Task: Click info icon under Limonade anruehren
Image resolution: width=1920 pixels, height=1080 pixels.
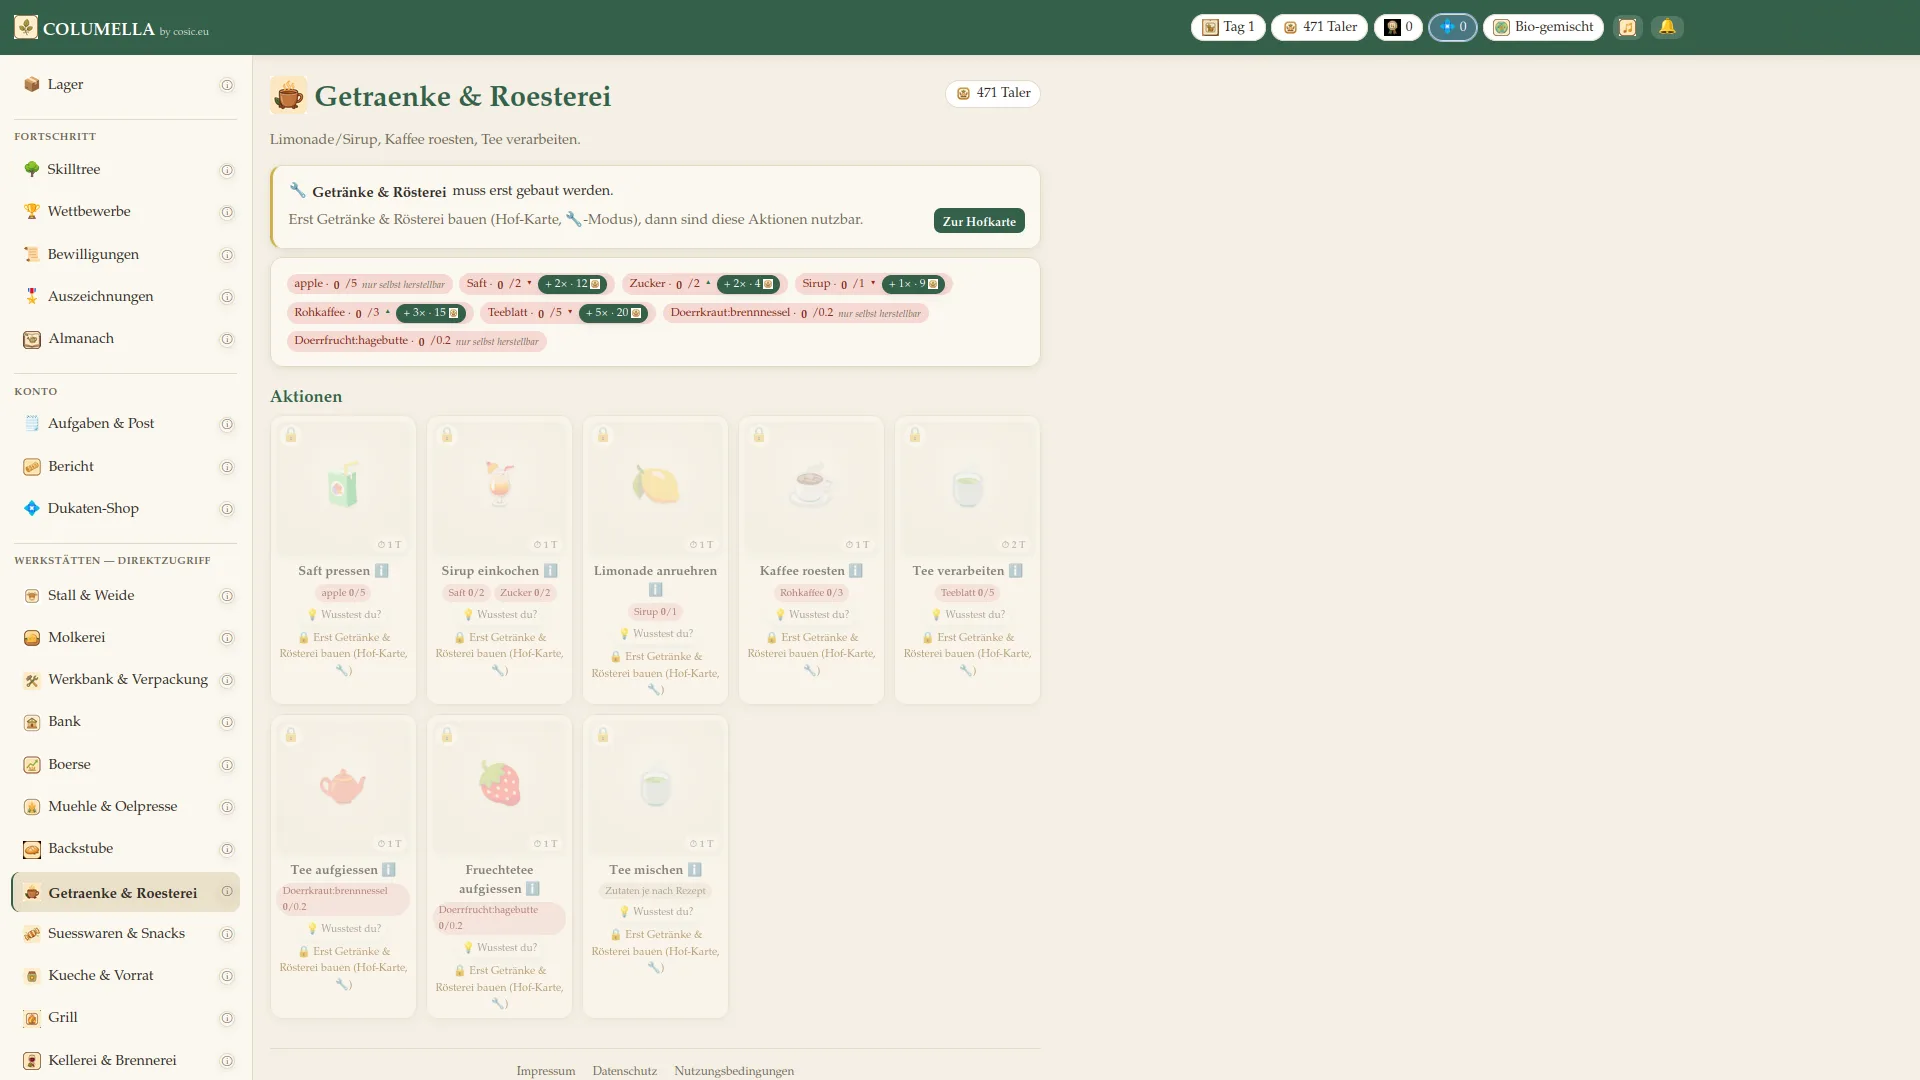Action: click(655, 590)
